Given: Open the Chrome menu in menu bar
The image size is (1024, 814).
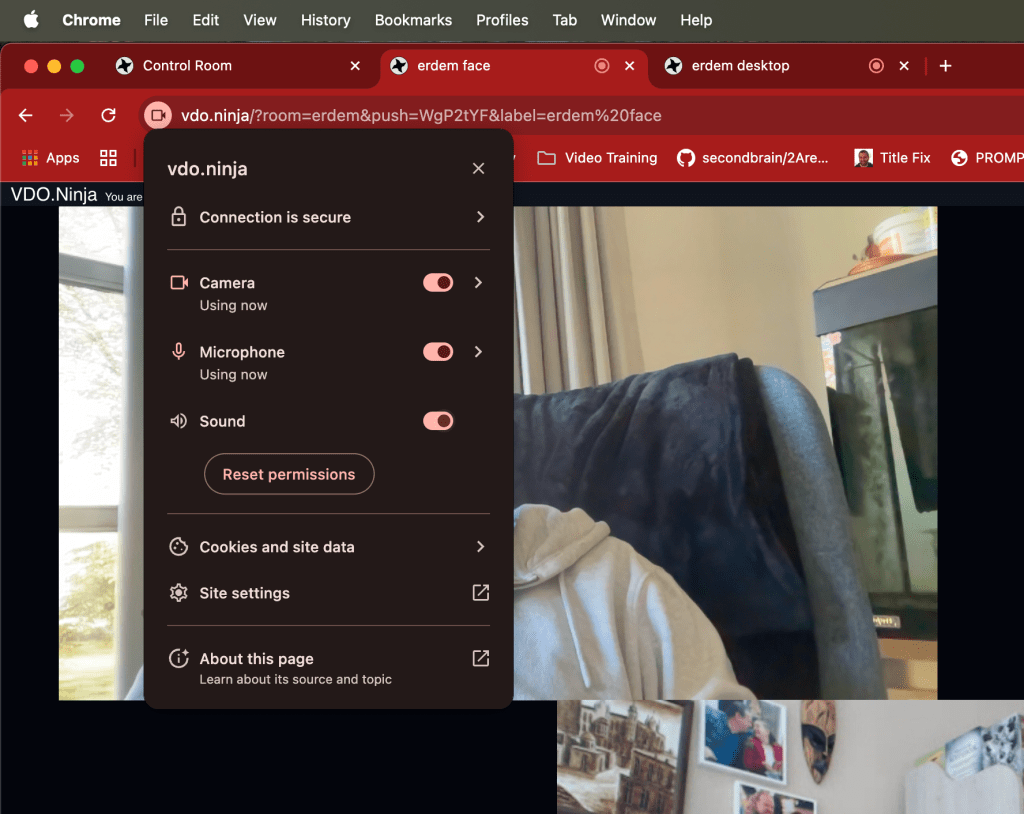Looking at the screenshot, I should point(91,20).
